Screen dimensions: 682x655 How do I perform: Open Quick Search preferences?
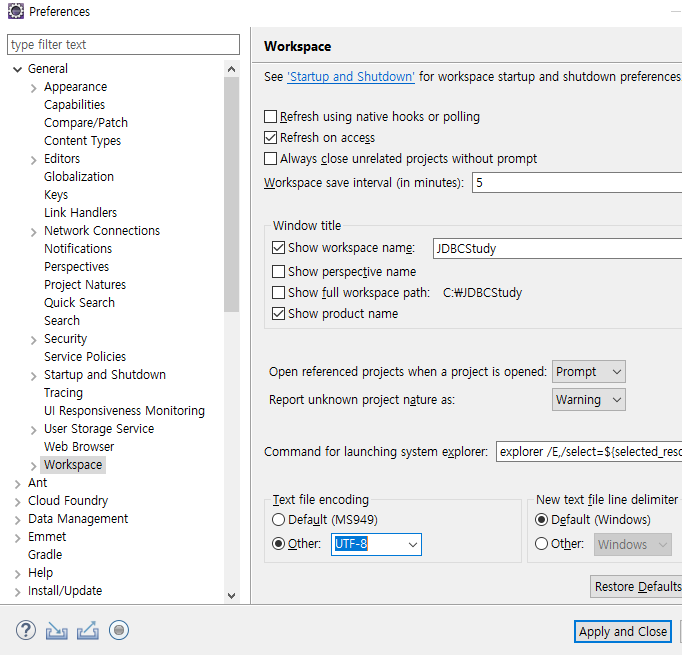click(80, 302)
